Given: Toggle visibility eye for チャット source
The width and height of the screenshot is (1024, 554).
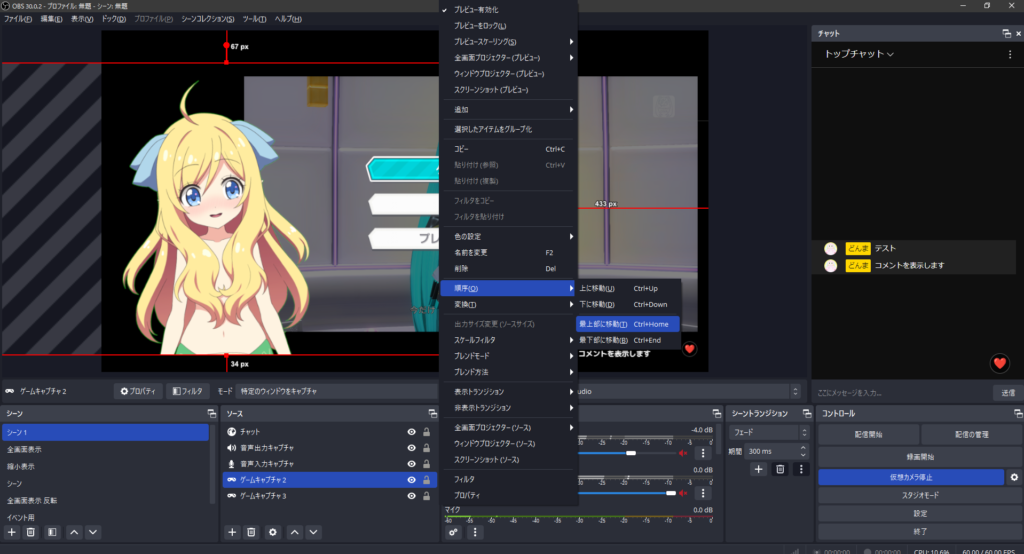Looking at the screenshot, I should click(x=411, y=432).
